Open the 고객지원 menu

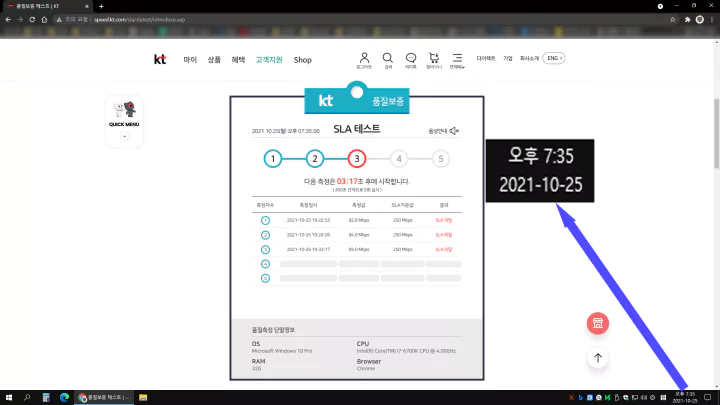click(269, 60)
